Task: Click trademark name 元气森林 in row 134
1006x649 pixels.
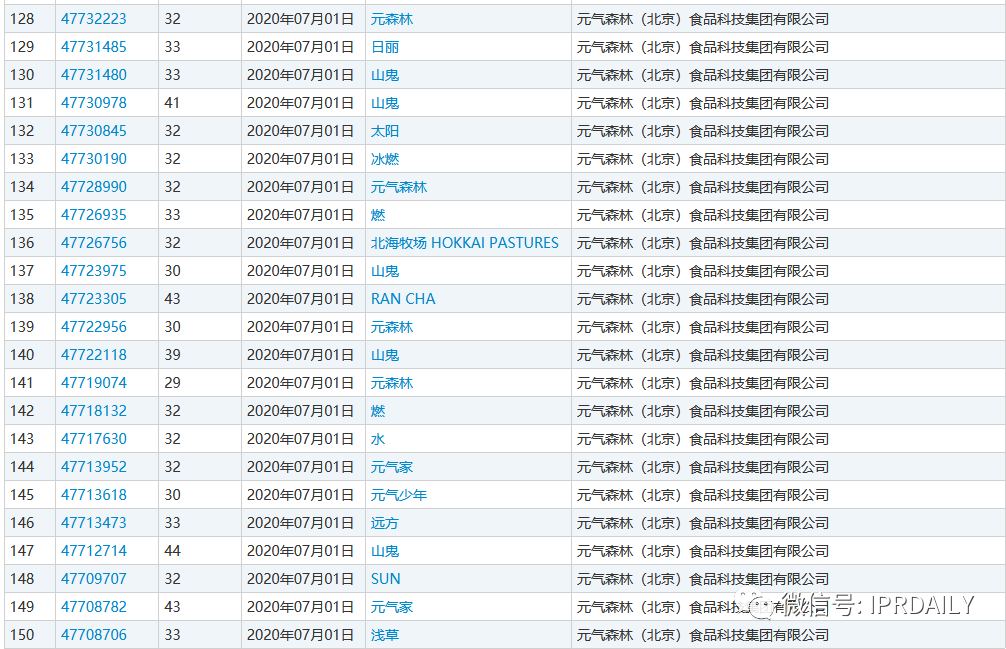Action: click(x=399, y=187)
